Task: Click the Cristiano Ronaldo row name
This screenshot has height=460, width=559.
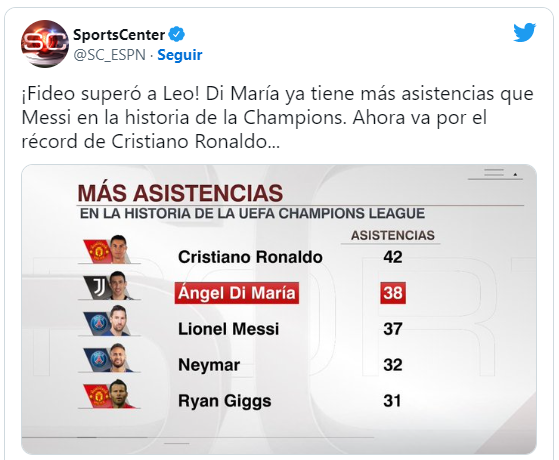Action: point(250,257)
